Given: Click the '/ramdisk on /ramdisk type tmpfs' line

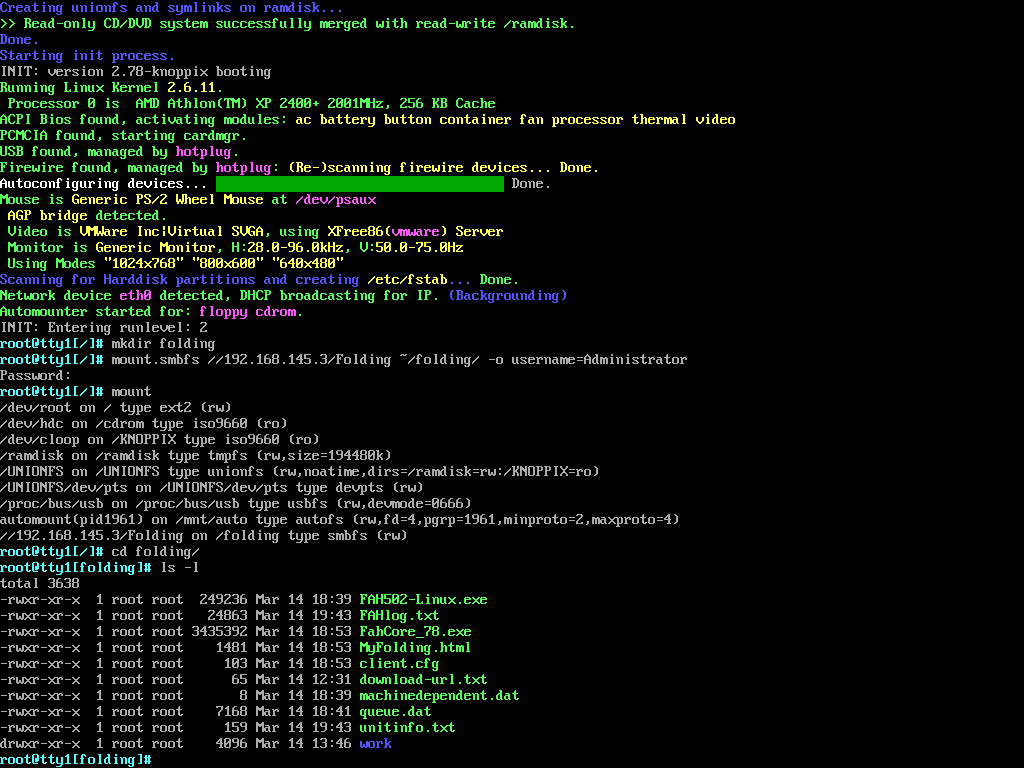Looking at the screenshot, I should tap(196, 456).
